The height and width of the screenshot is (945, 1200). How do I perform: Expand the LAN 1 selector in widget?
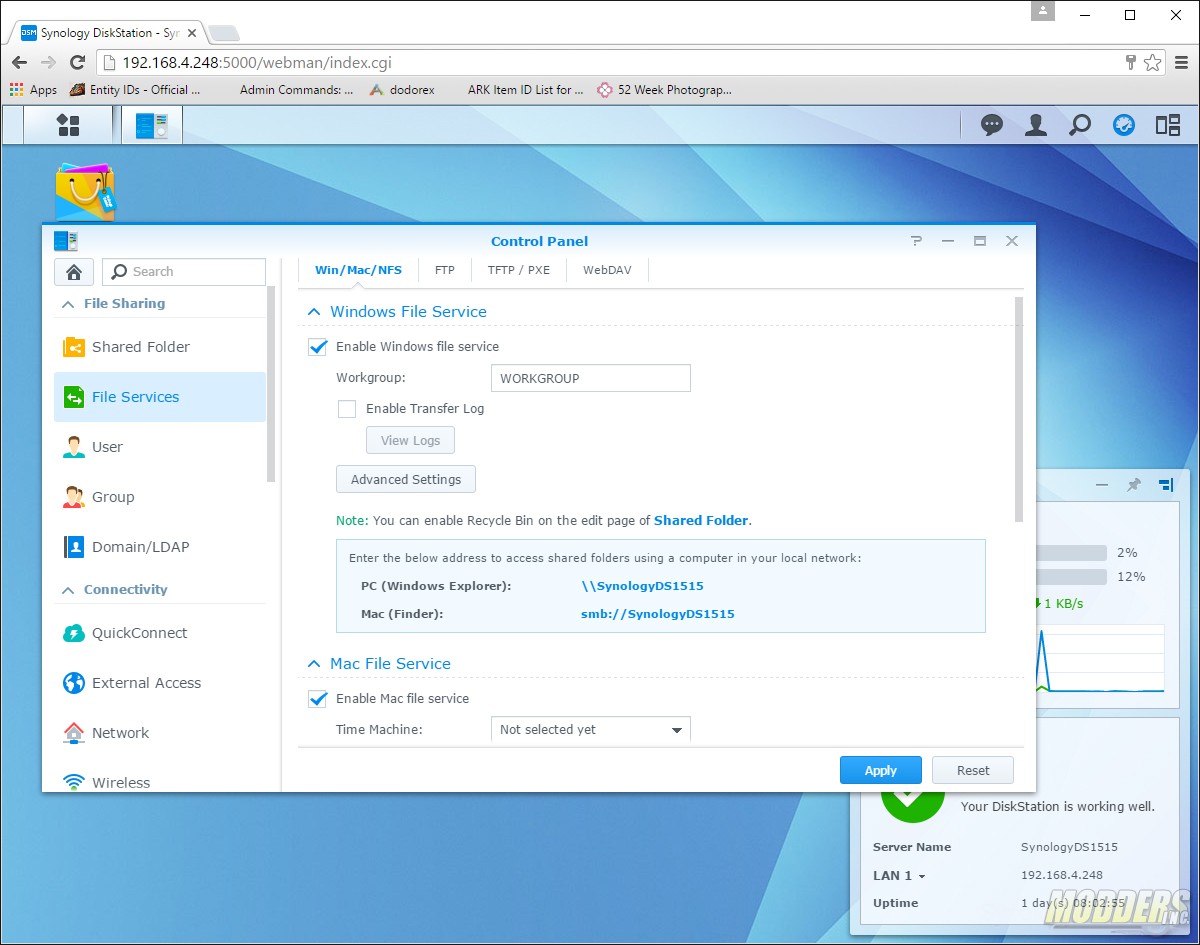(x=899, y=875)
